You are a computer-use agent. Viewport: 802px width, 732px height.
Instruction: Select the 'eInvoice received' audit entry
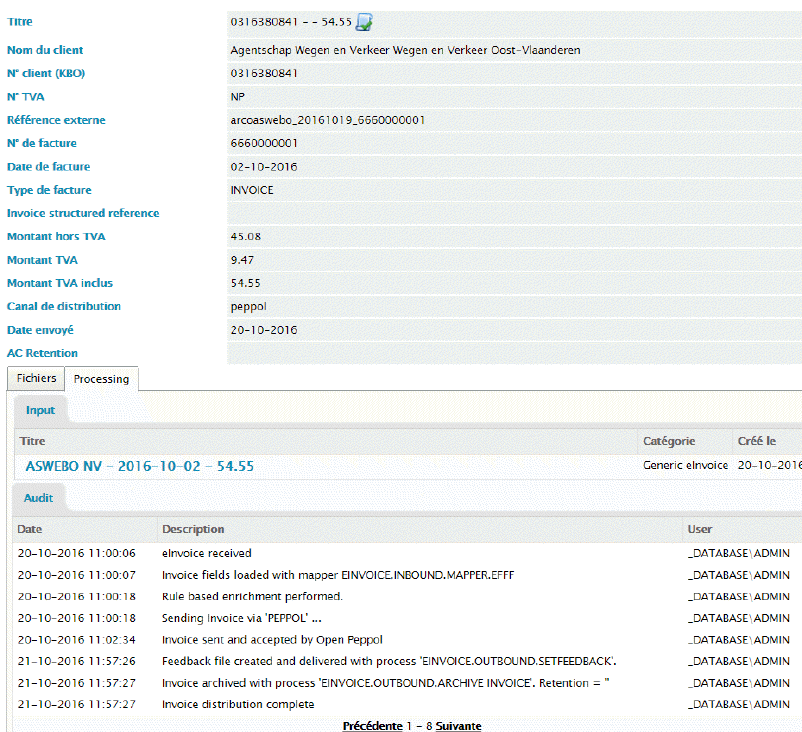tap(207, 553)
